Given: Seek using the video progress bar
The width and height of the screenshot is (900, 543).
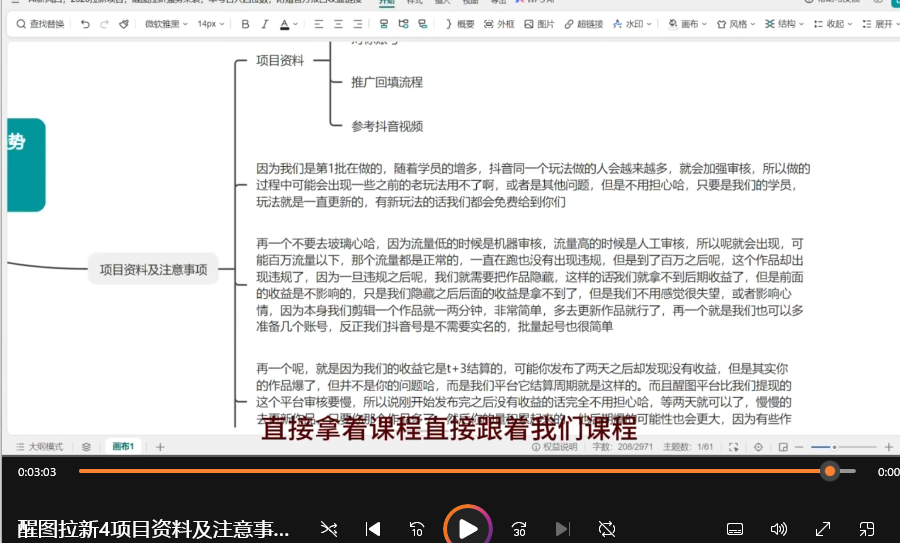Looking at the screenshot, I should (467, 471).
